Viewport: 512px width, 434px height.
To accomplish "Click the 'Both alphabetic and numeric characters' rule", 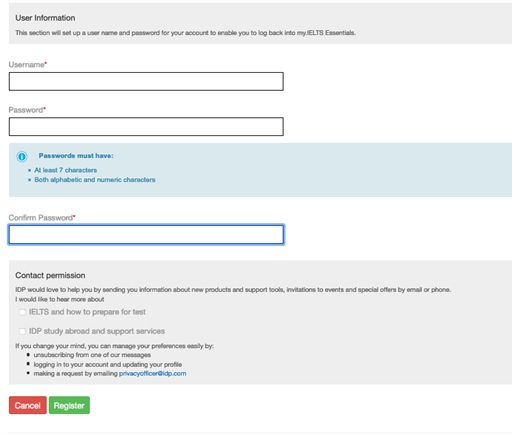I will pos(95,180).
